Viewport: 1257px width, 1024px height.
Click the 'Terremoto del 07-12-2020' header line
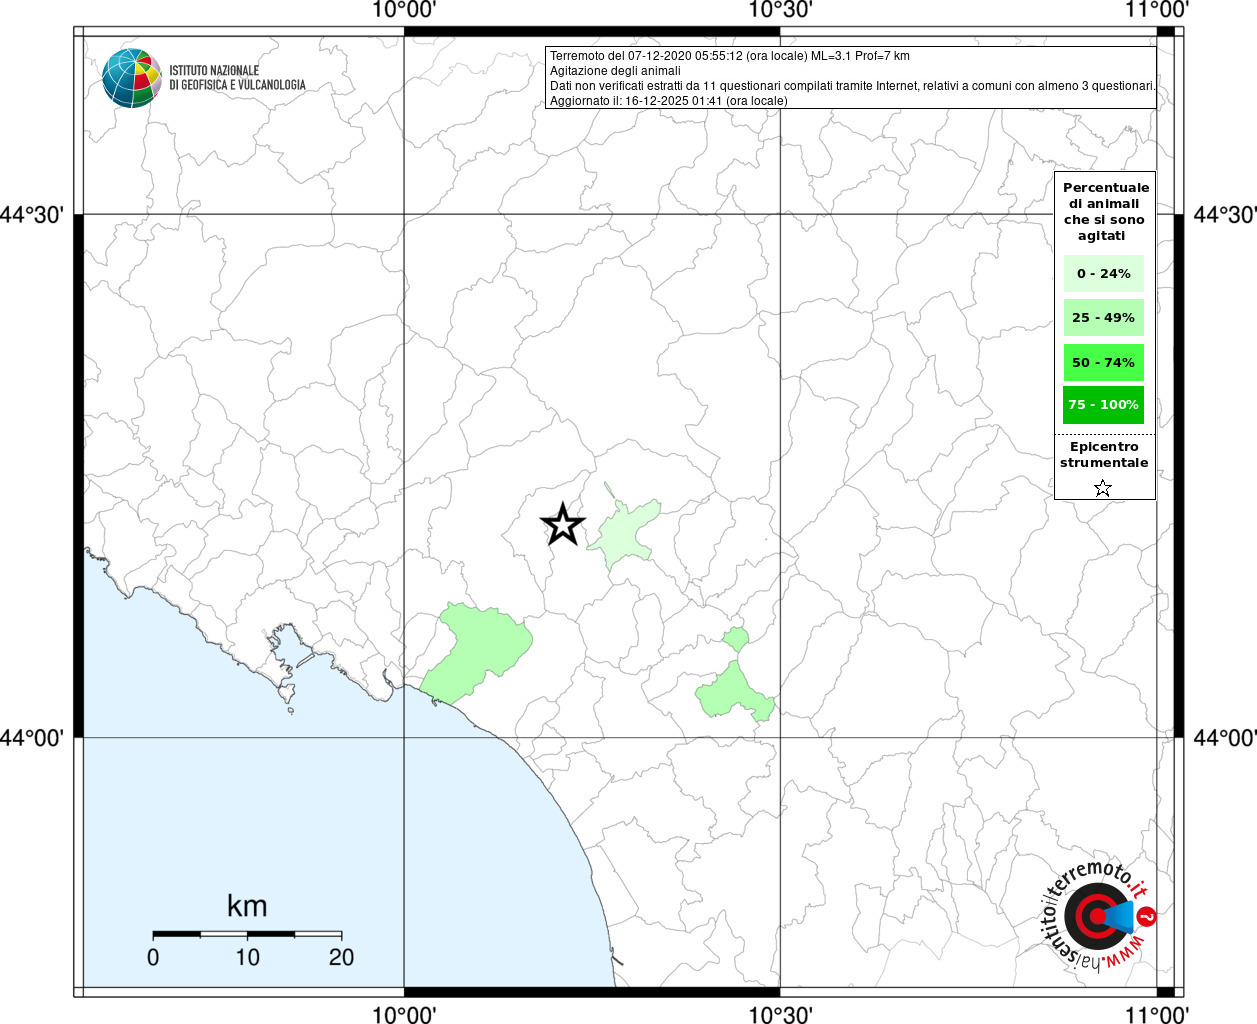click(730, 56)
